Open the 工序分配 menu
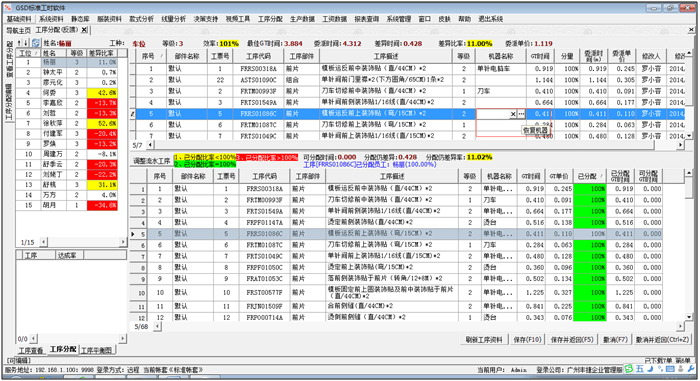Viewport: 700px width, 381px height. pyautogui.click(x=270, y=19)
